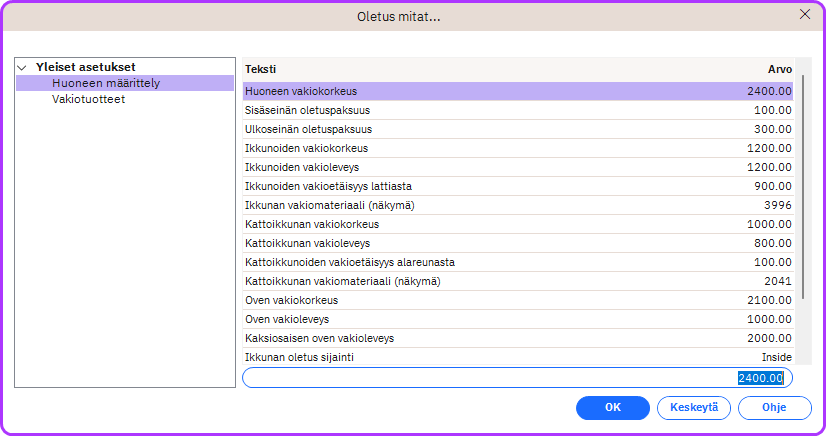Click the value edit field showing 2400.00

[x=517, y=378]
